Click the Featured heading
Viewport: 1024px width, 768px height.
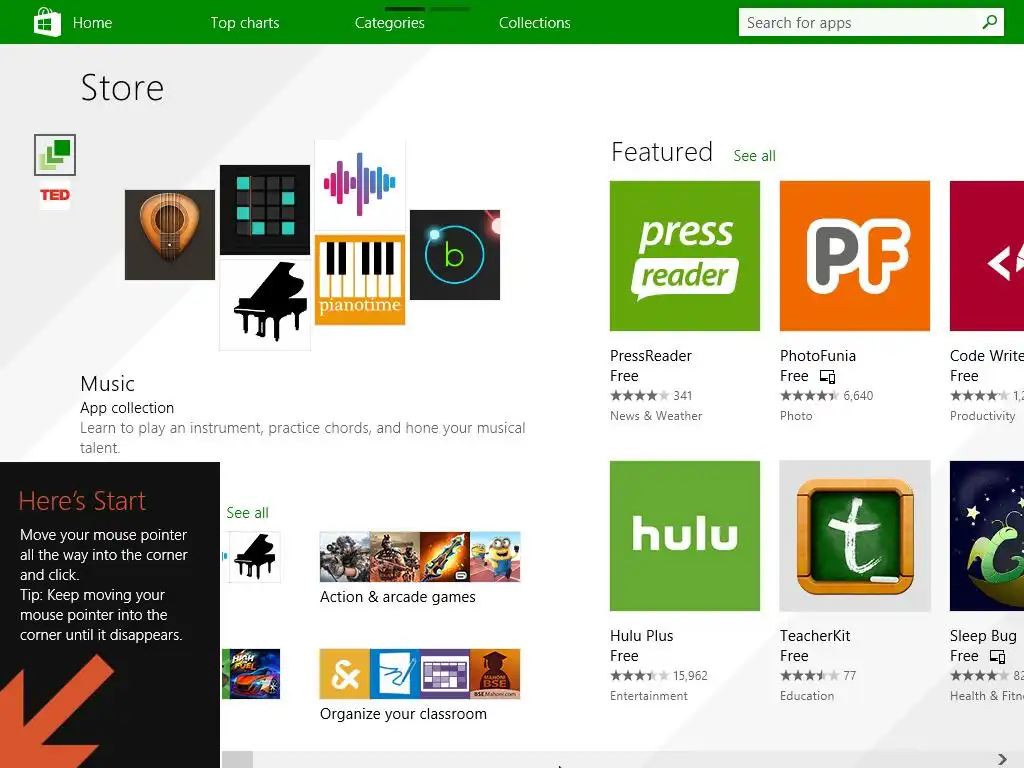[x=662, y=152]
